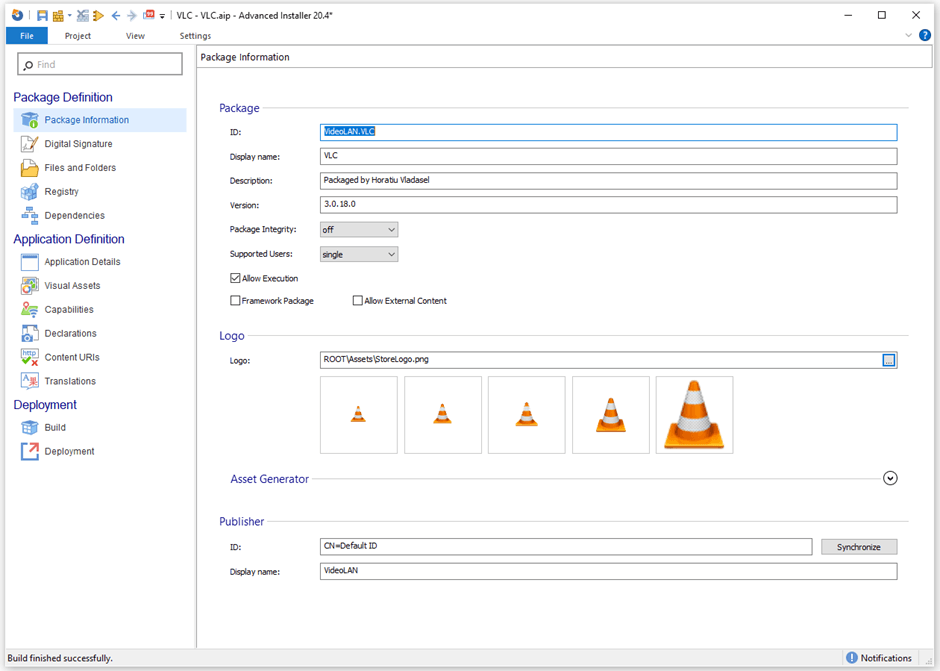Click the Application Details window icon
The width and height of the screenshot is (940, 671).
(x=29, y=262)
